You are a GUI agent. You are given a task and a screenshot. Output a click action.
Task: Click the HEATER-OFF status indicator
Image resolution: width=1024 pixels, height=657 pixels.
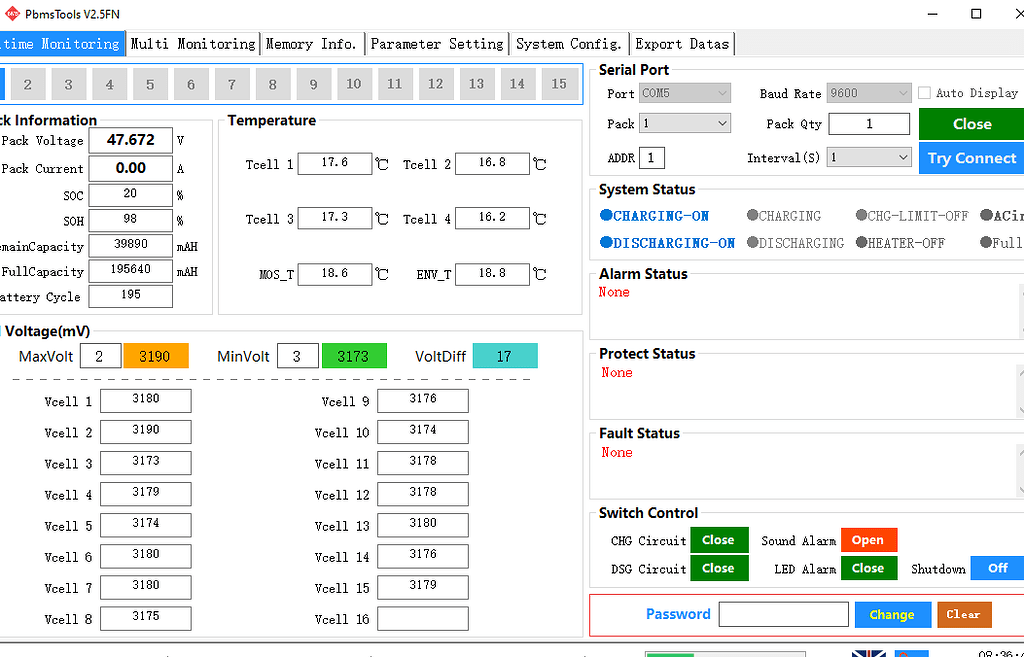(900, 243)
